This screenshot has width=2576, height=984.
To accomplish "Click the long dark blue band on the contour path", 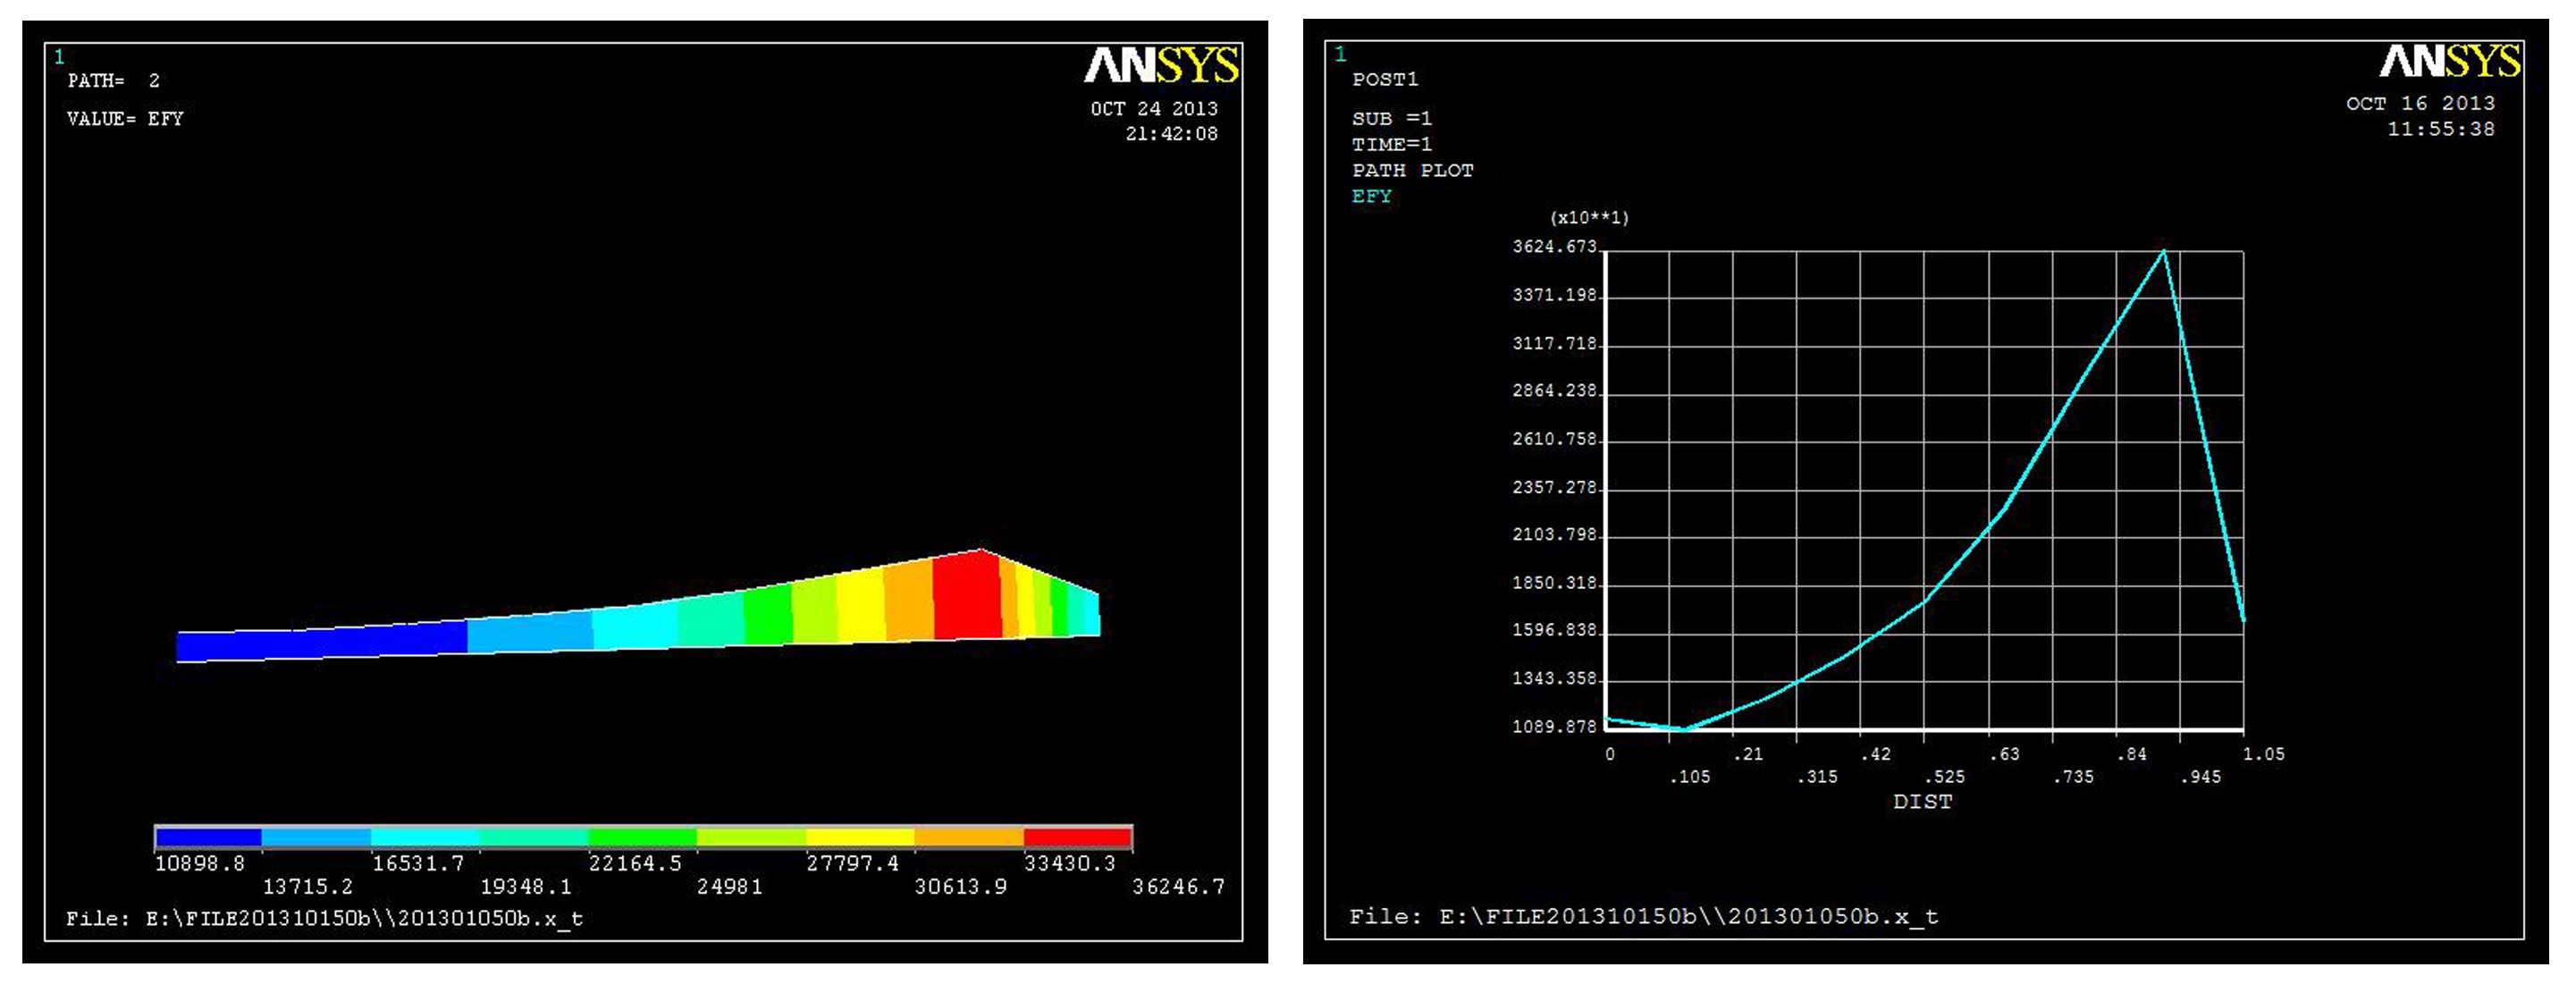I will tap(322, 641).
